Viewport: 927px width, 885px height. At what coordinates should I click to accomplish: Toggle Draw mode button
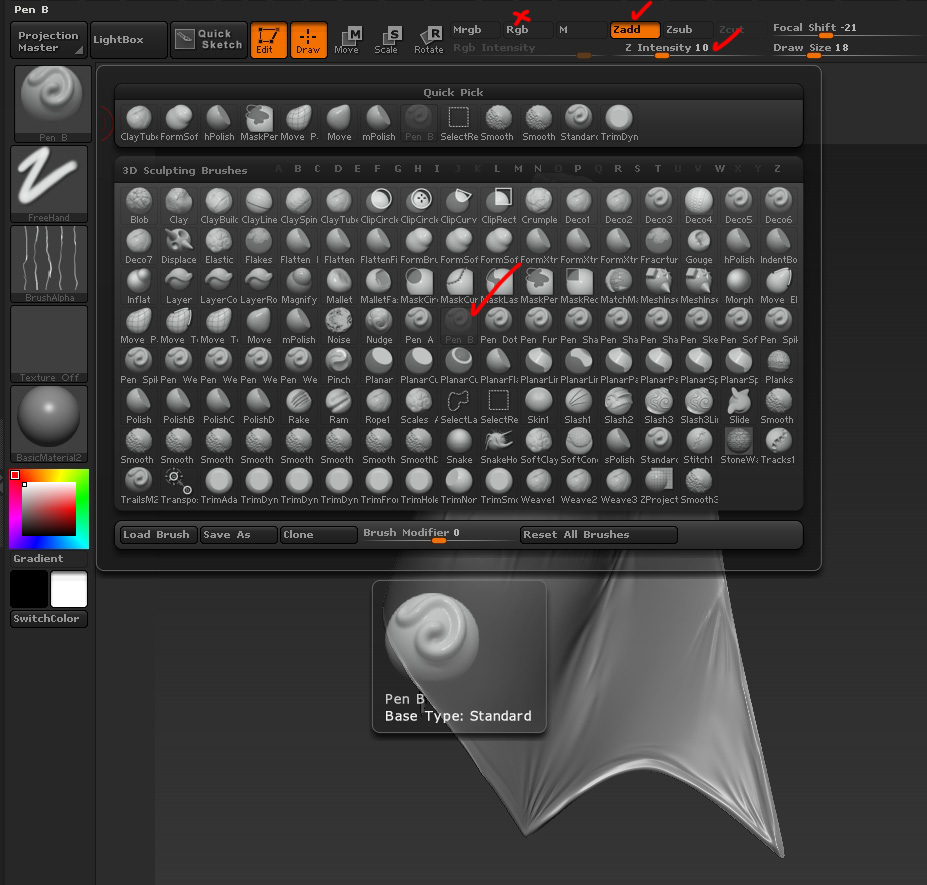(308, 40)
